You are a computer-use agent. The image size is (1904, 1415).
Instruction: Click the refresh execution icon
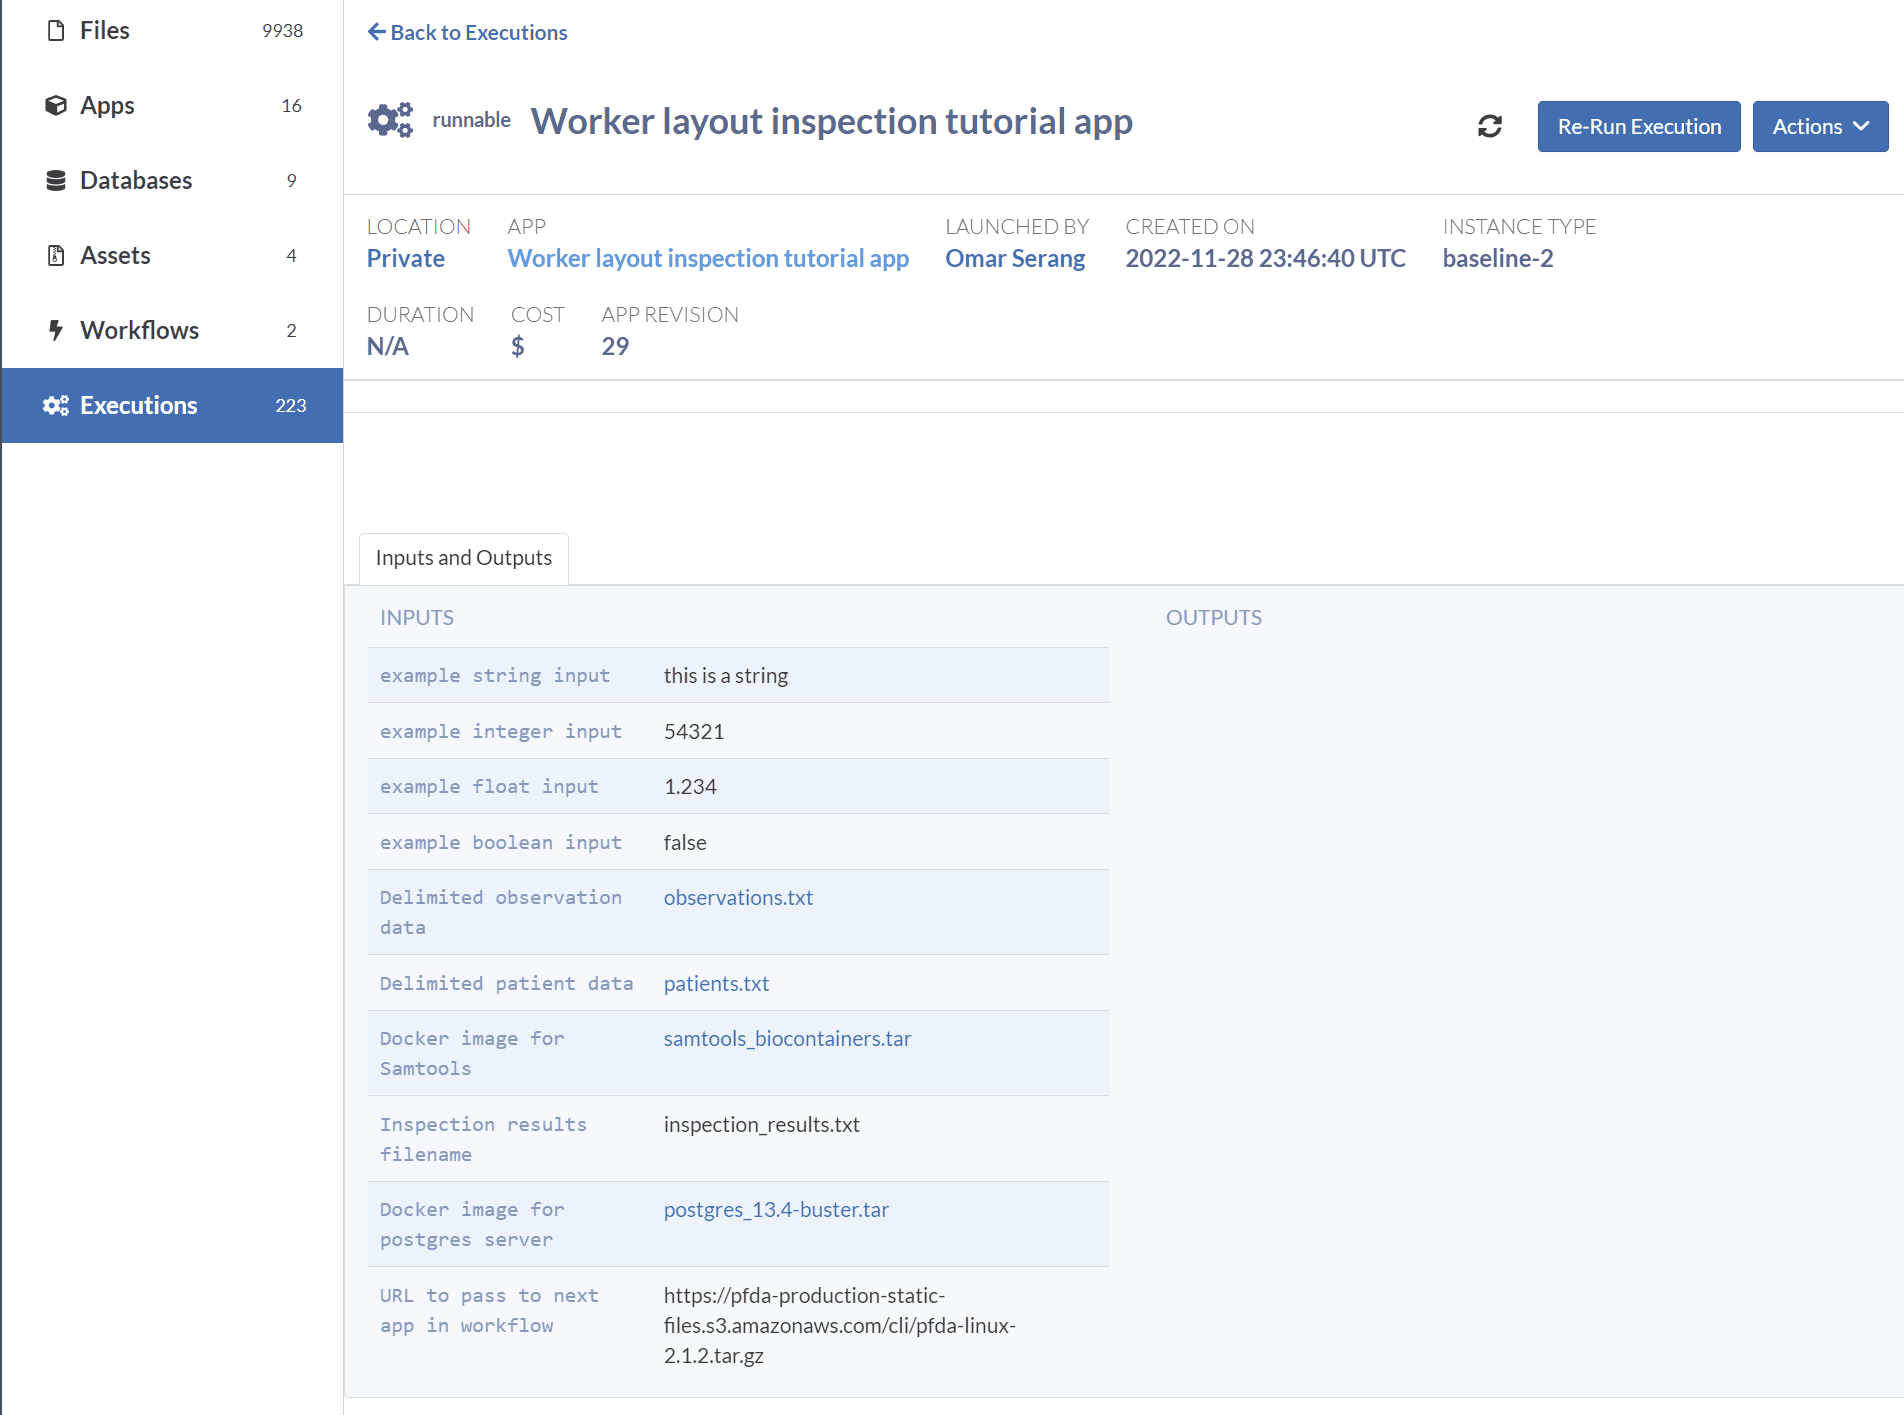(x=1489, y=126)
